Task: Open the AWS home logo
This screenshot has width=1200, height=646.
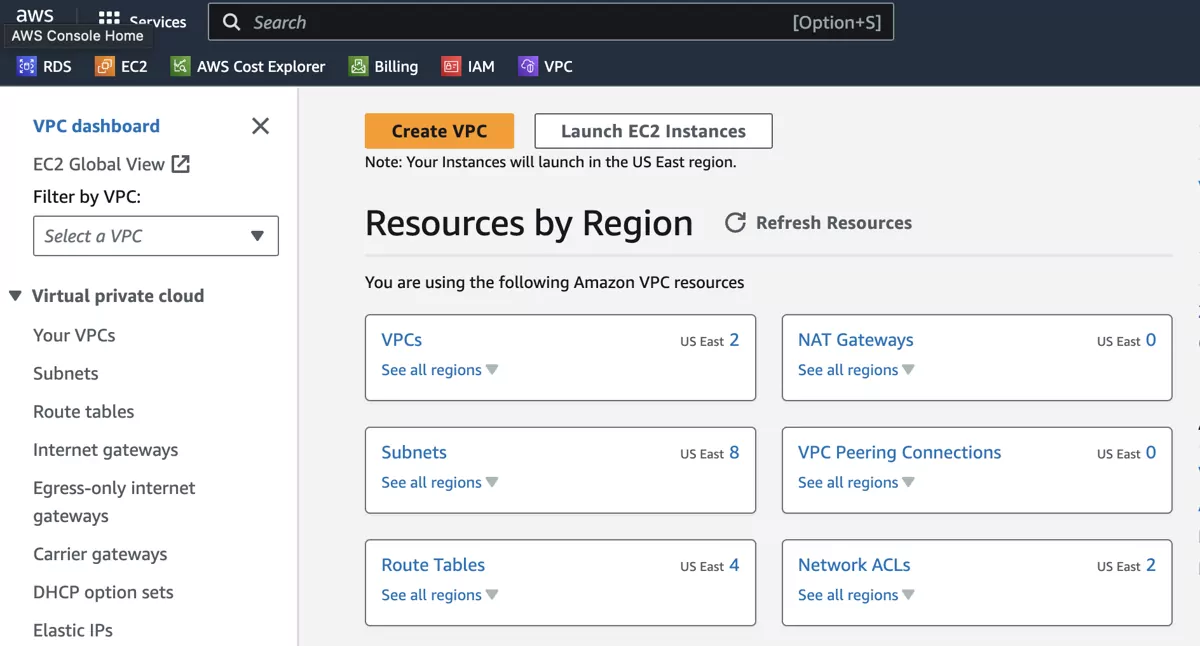Action: click(35, 15)
